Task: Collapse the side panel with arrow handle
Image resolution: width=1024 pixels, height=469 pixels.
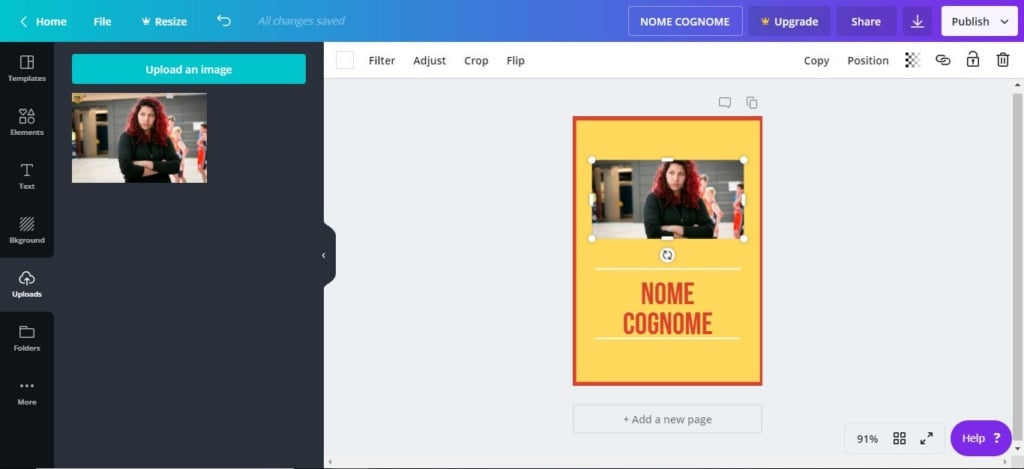Action: [323, 255]
